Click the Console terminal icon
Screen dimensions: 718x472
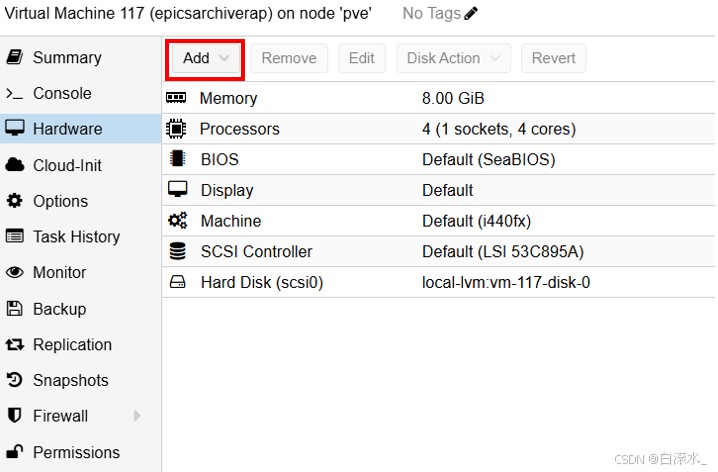coord(15,94)
